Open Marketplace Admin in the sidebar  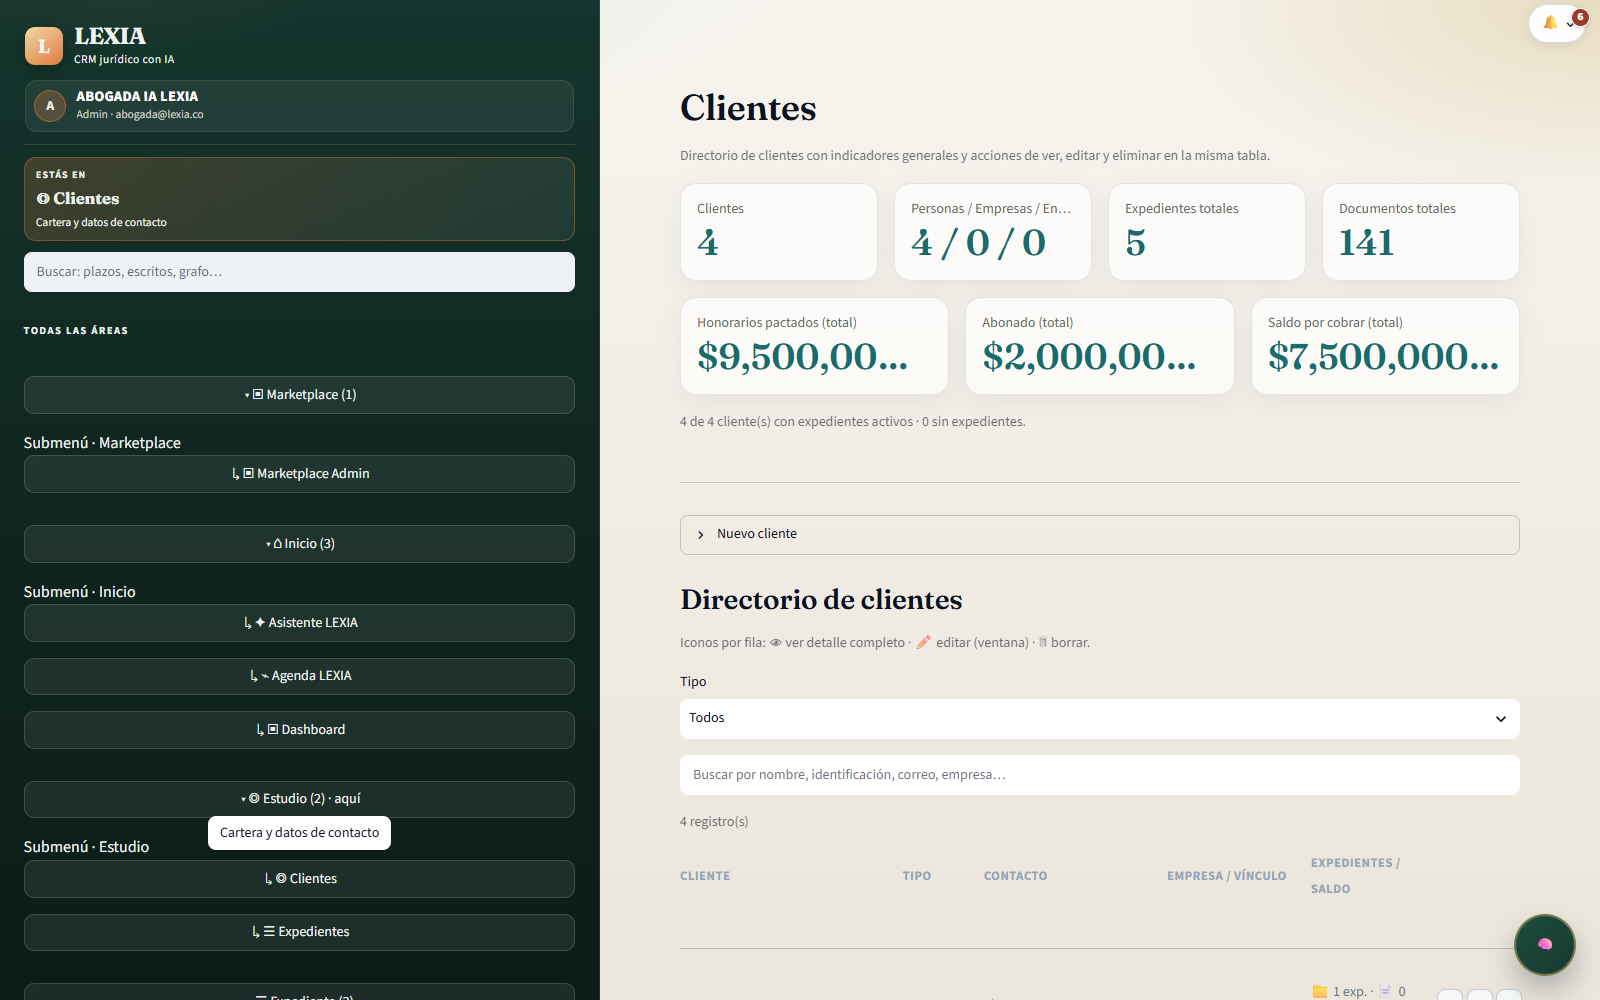(299, 474)
